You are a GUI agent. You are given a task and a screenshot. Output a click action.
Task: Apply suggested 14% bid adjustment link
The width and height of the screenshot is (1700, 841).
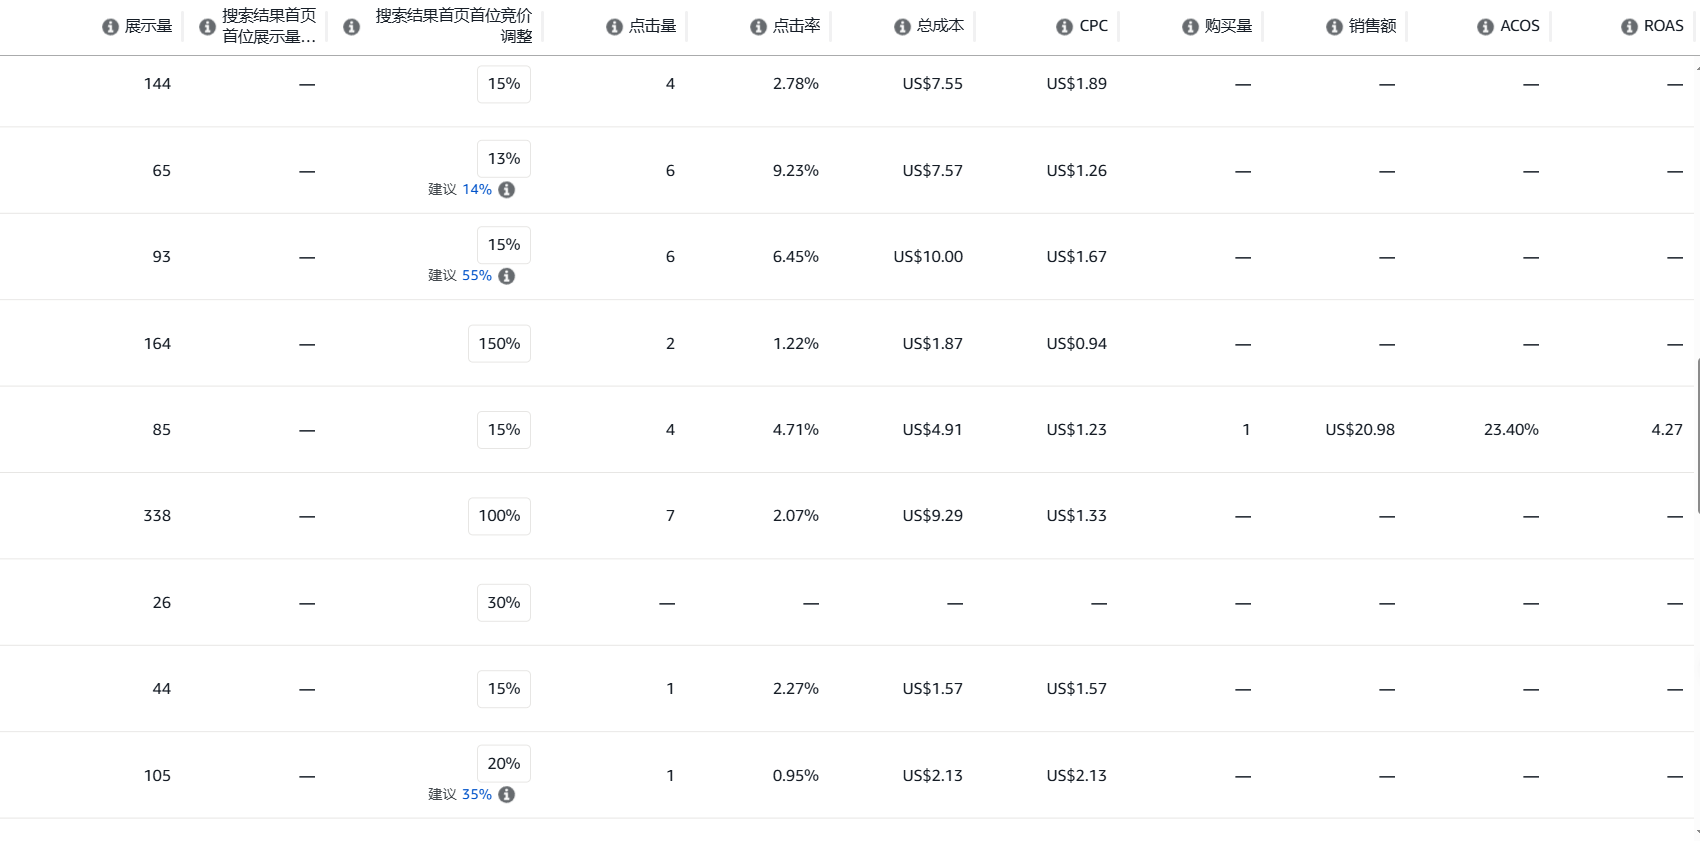(x=477, y=189)
